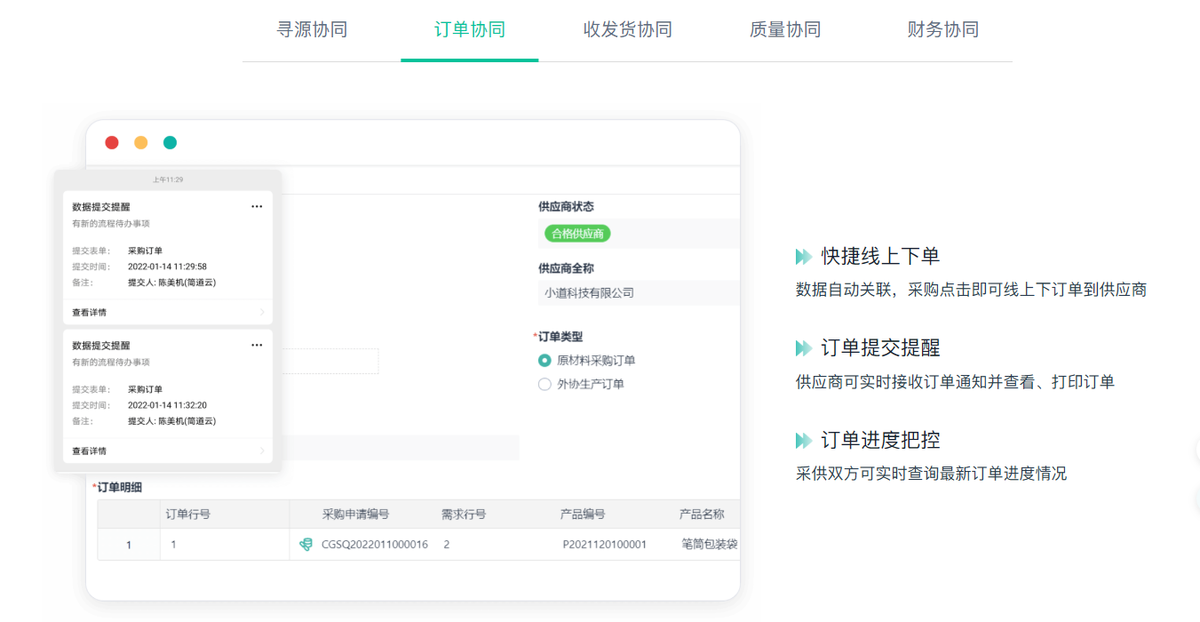Click the 合格供应商 status tag
This screenshot has height=622, width=1200.
(x=577, y=234)
